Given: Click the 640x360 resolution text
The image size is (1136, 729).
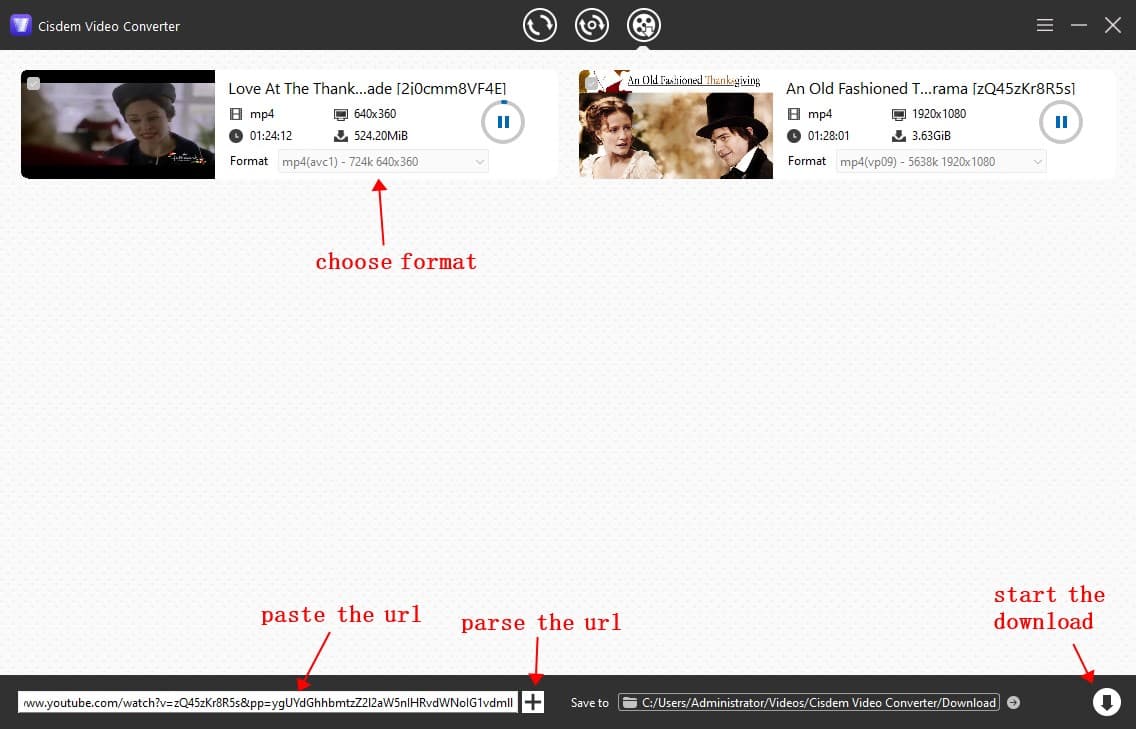Looking at the screenshot, I should 375,114.
